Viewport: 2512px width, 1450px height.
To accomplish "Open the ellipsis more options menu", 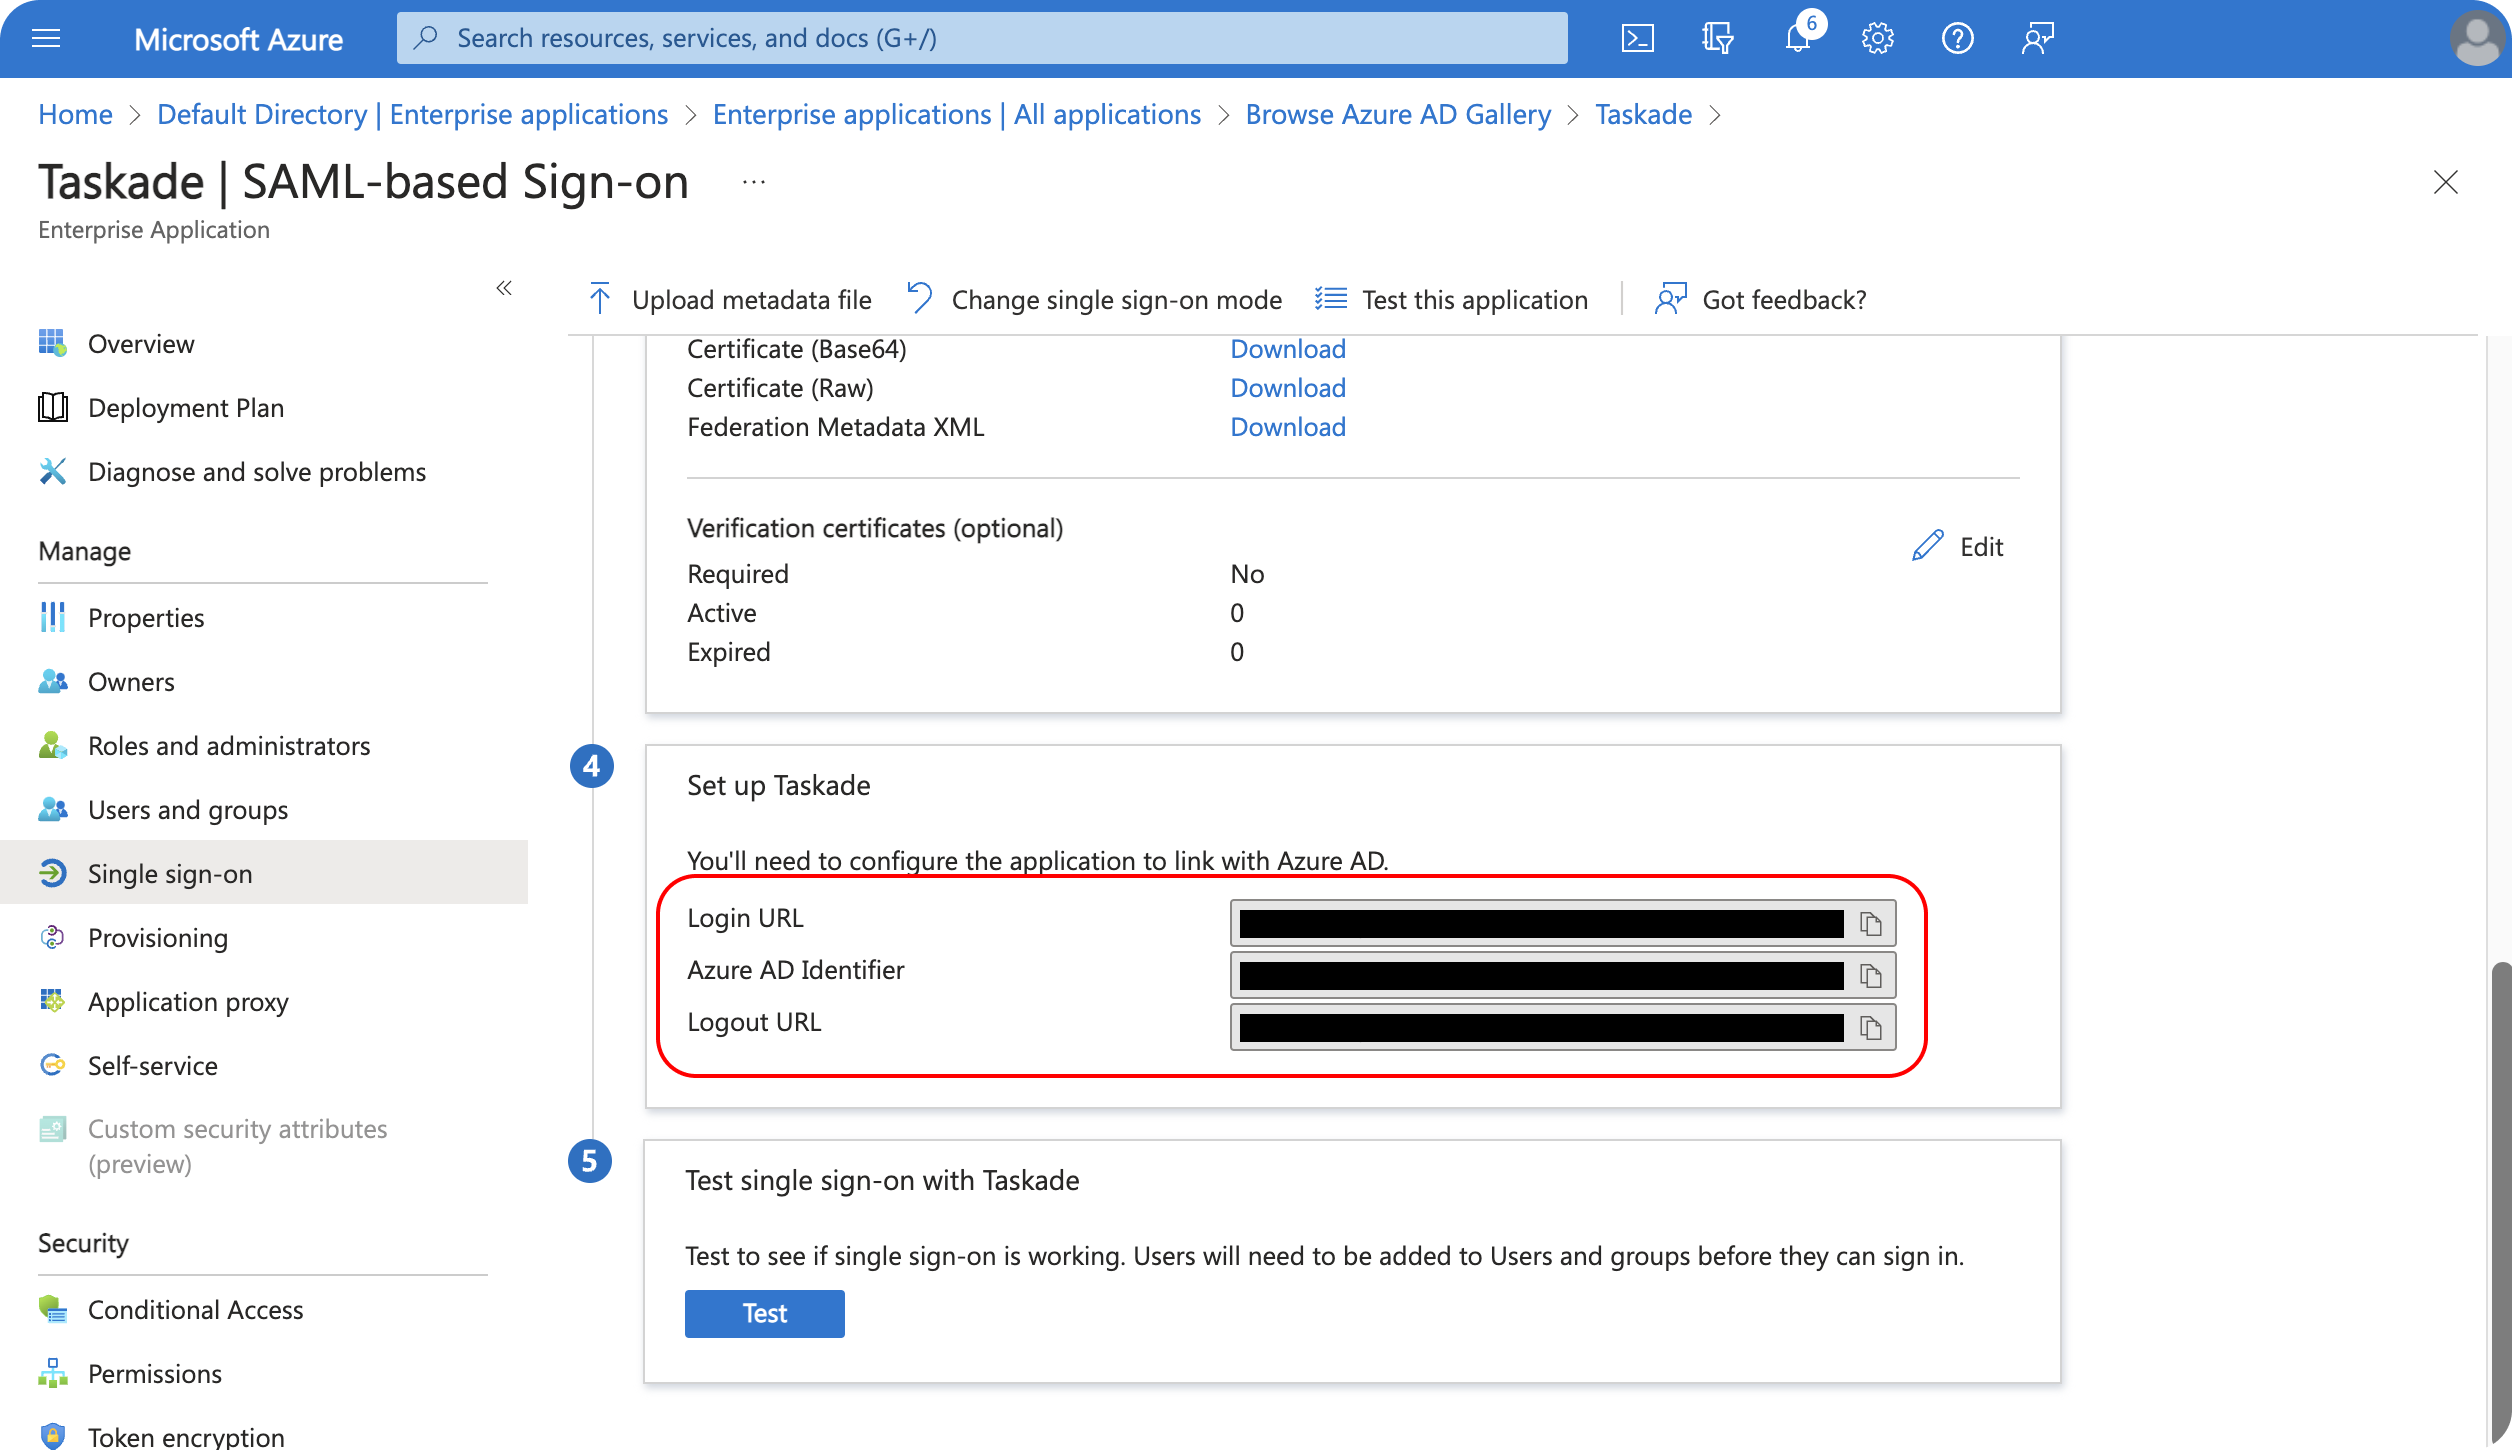I will [x=754, y=182].
